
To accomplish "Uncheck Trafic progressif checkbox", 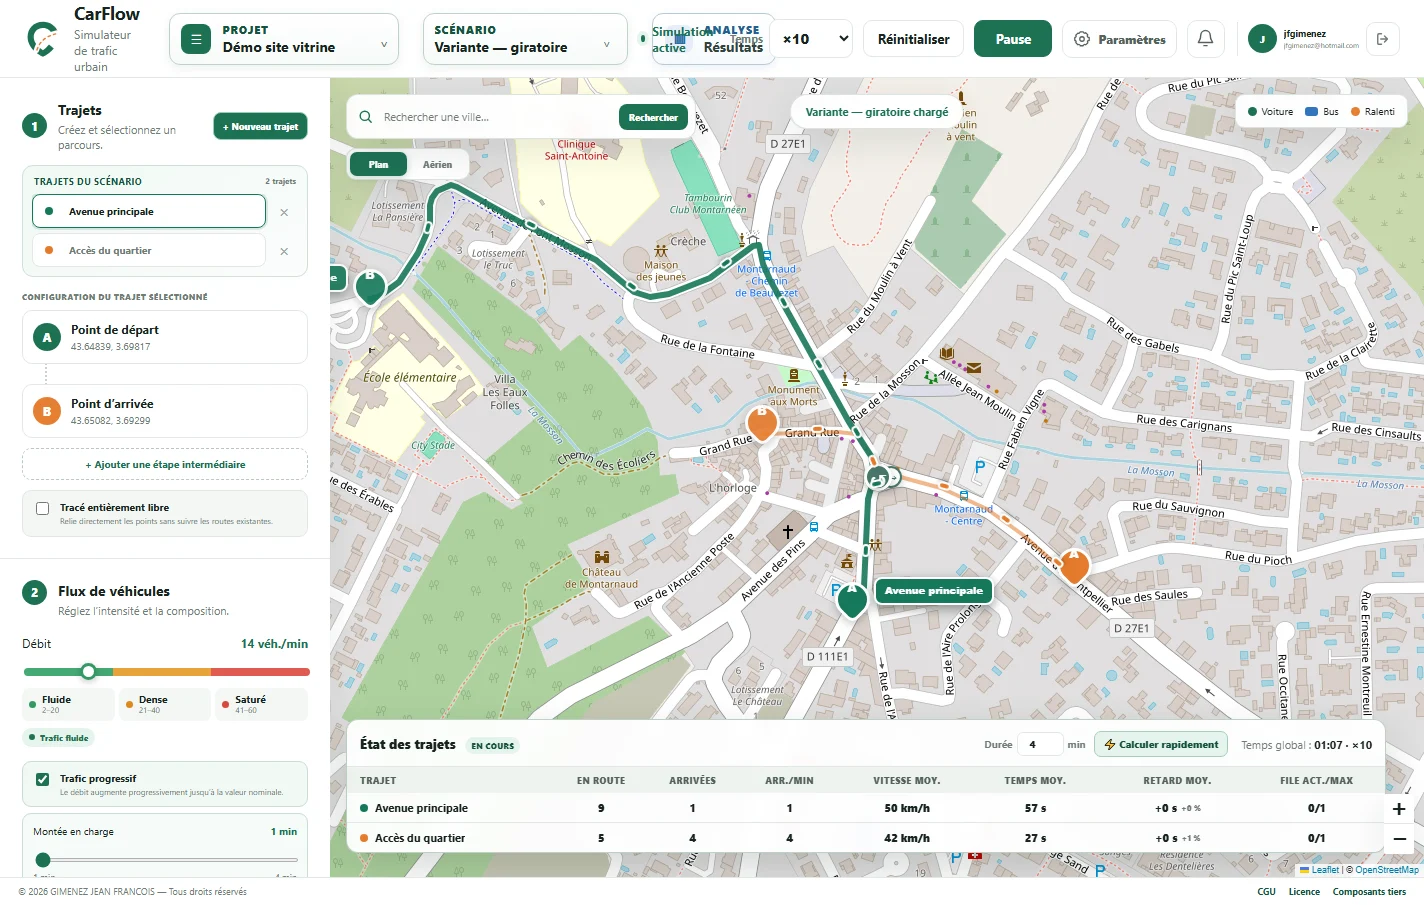I will click(43, 779).
